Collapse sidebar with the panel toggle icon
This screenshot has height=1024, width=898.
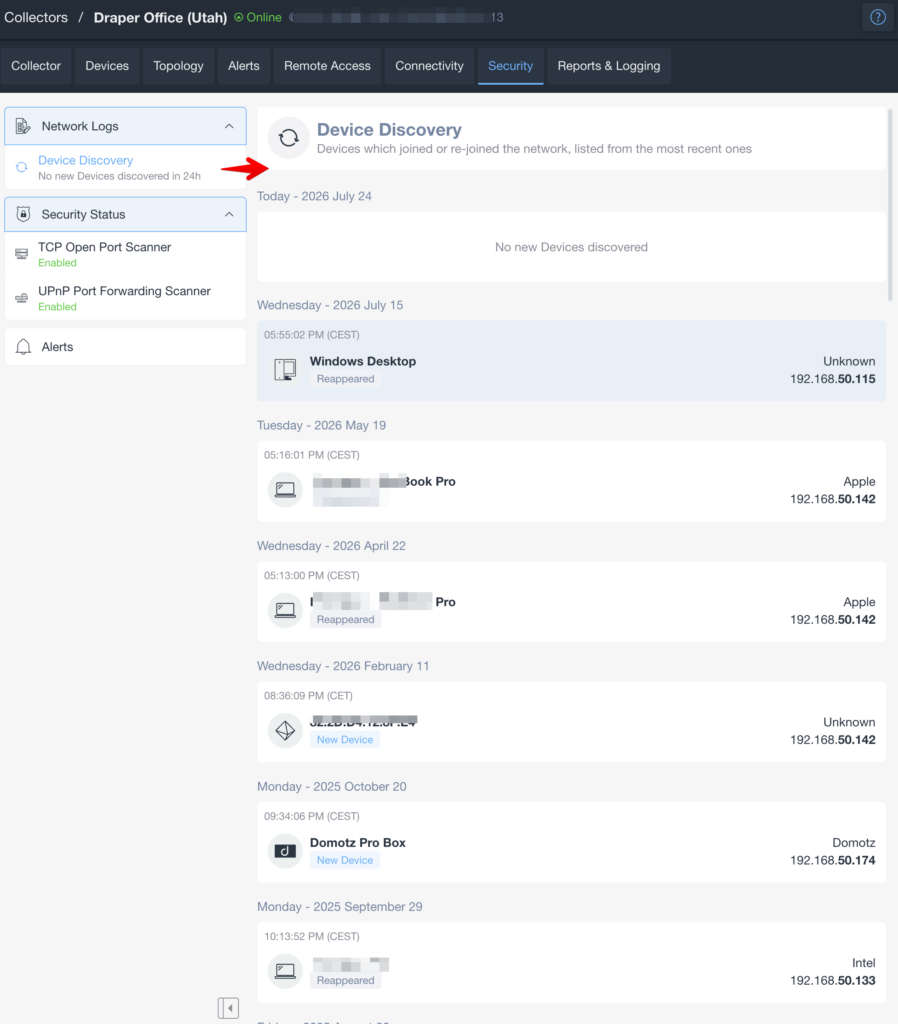pyautogui.click(x=229, y=1008)
